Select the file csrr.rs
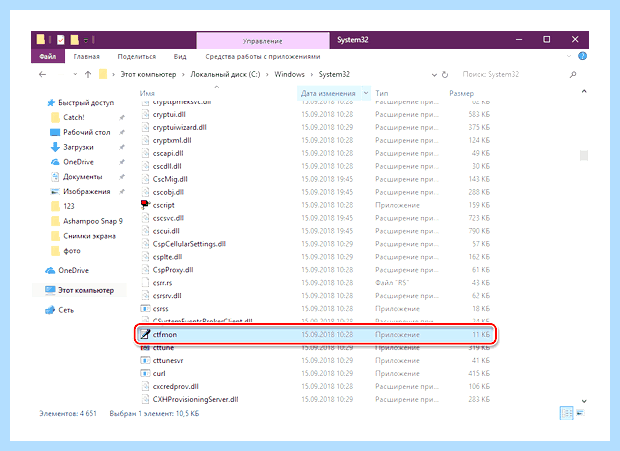The width and height of the screenshot is (620, 451). coord(163,283)
